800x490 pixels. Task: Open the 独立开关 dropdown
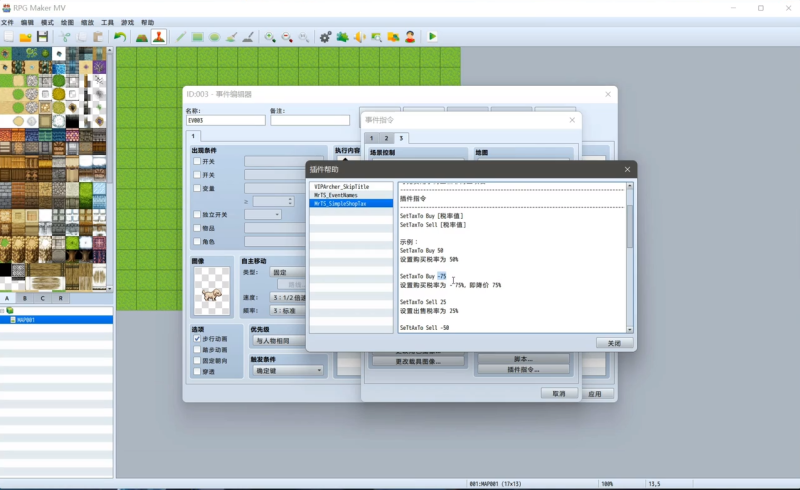click(x=263, y=214)
